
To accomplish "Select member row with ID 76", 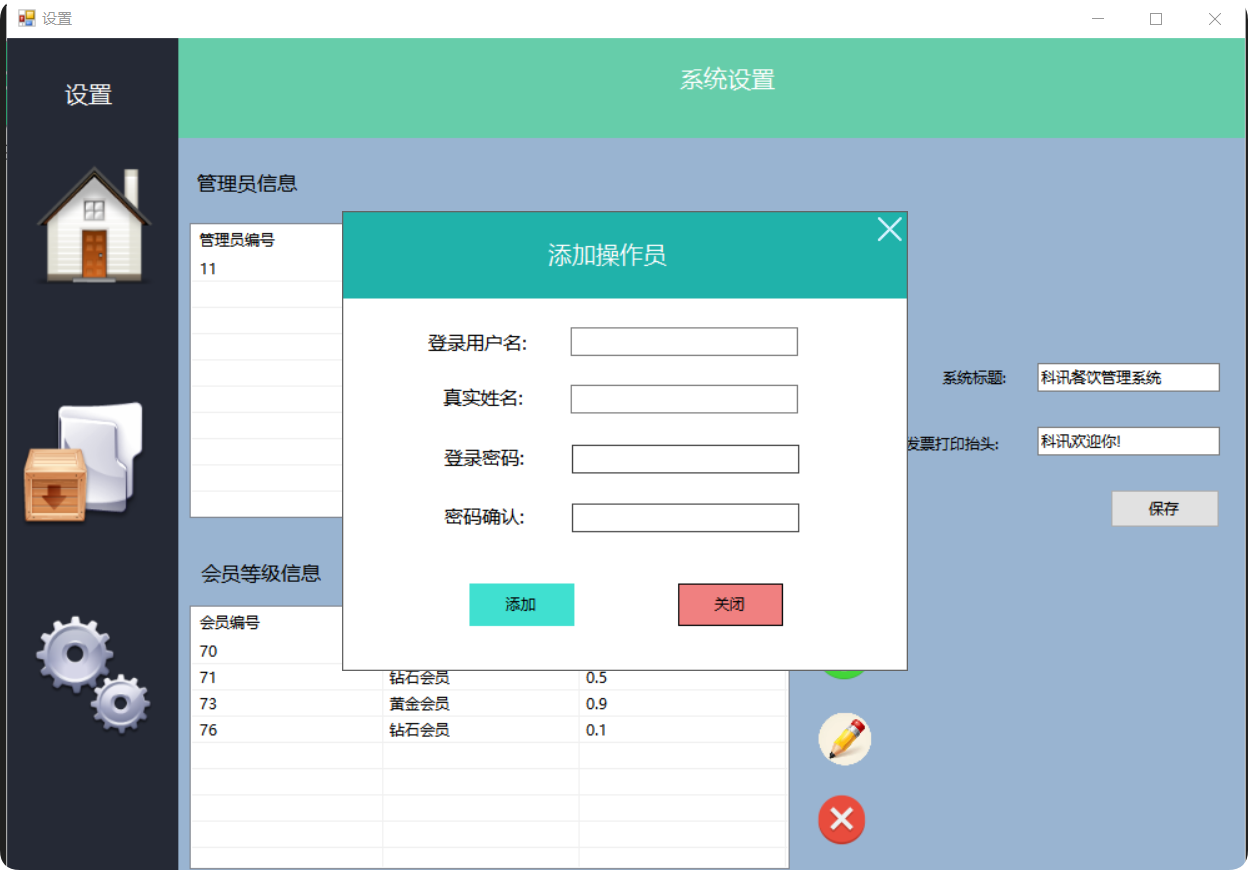I will tap(489, 729).
